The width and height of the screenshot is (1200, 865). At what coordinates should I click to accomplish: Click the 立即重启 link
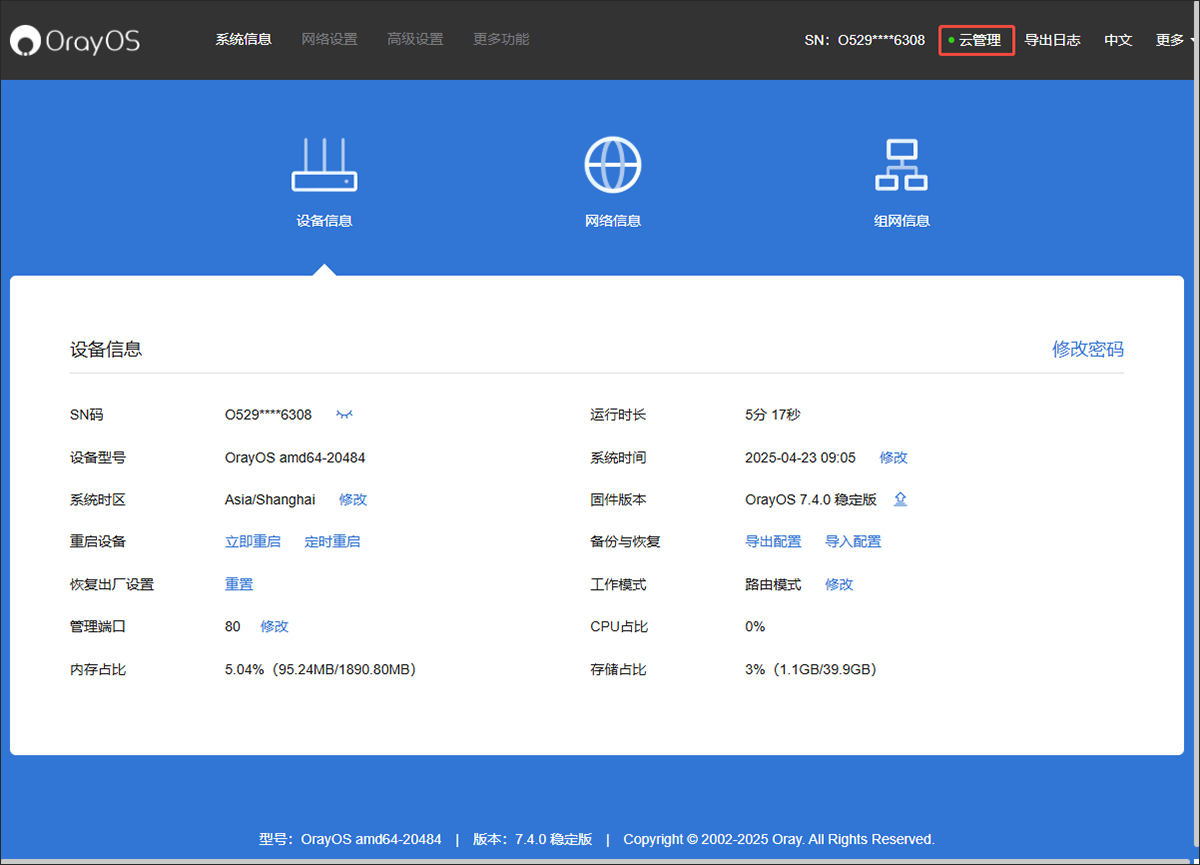[253, 542]
